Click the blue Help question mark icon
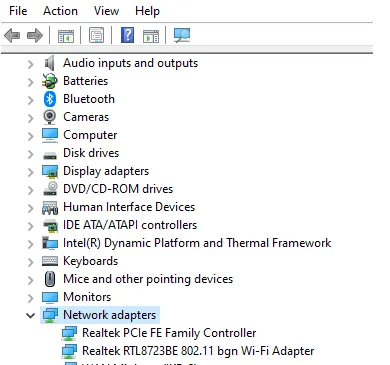Image resolution: width=390 pixels, height=365 pixels. [128, 35]
